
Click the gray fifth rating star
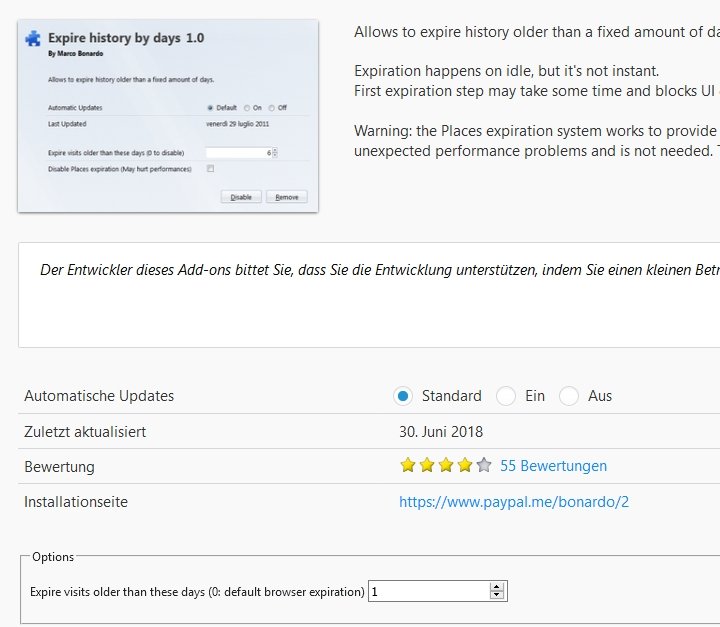tap(484, 466)
